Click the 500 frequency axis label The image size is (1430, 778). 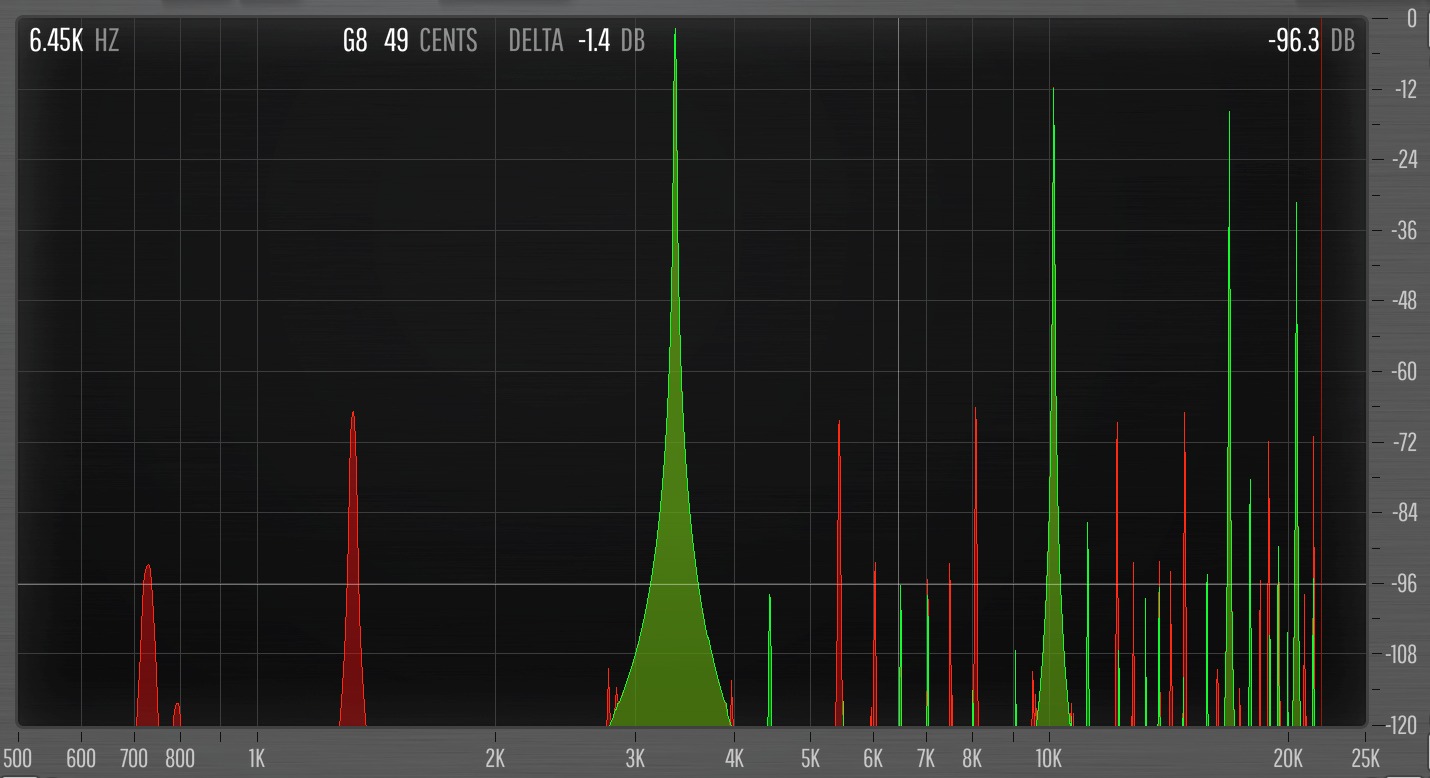pyautogui.click(x=17, y=757)
